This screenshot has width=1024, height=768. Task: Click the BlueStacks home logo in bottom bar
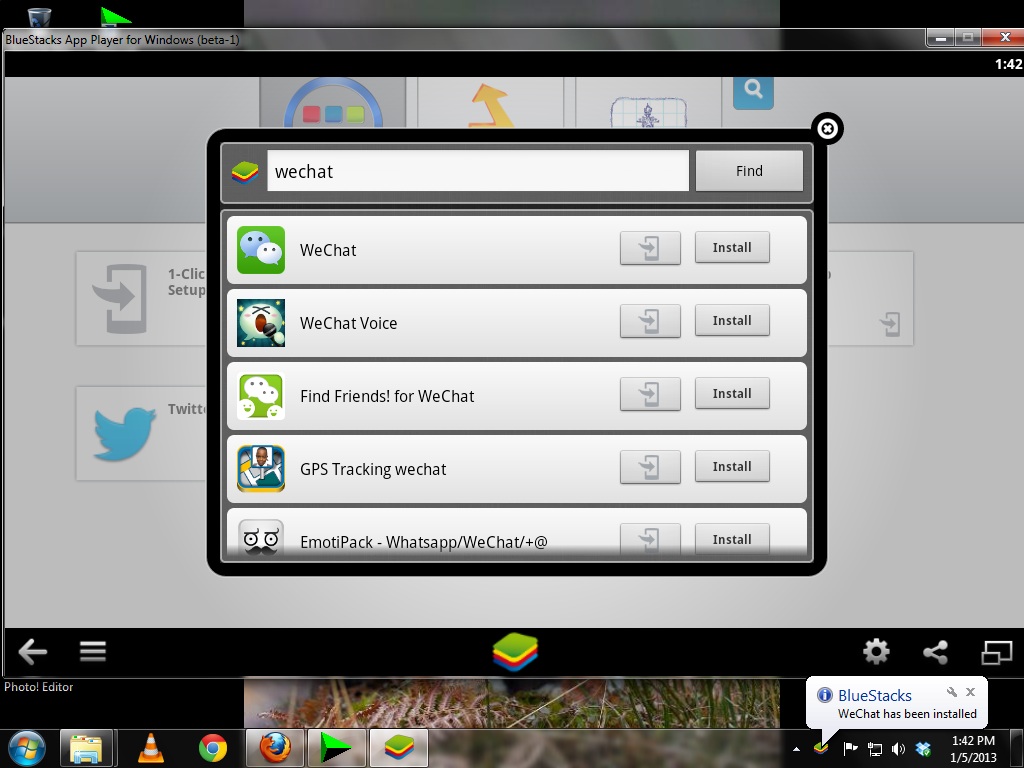coord(515,652)
